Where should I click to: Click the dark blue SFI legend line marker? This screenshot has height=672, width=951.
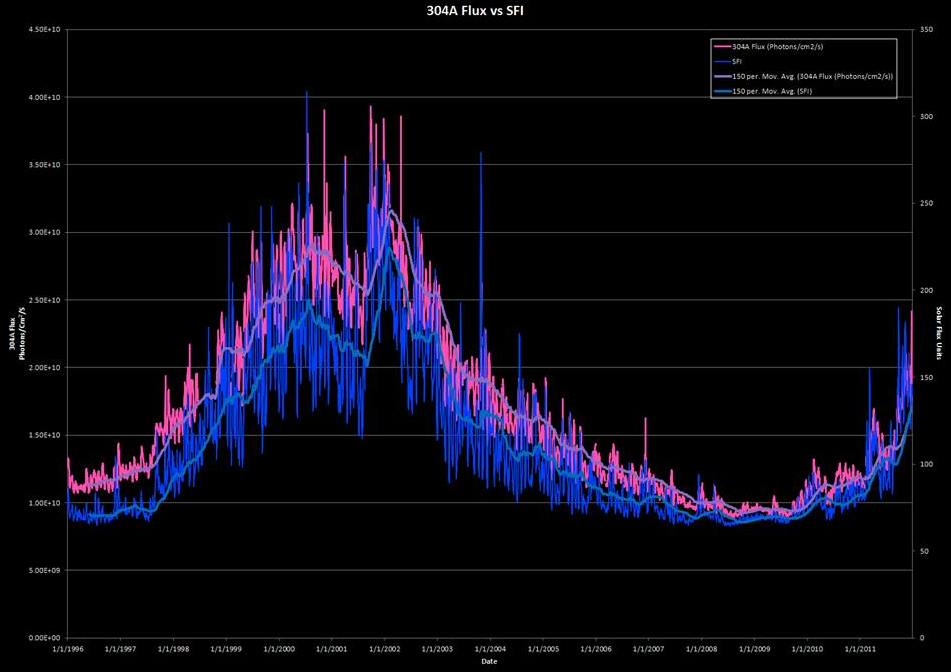720,61
